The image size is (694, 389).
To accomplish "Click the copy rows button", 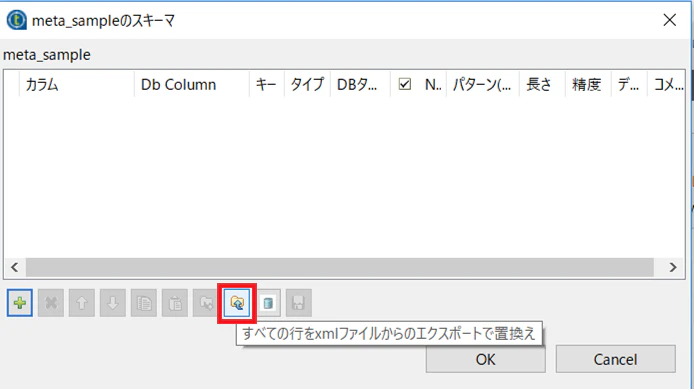I will pyautogui.click(x=144, y=303).
